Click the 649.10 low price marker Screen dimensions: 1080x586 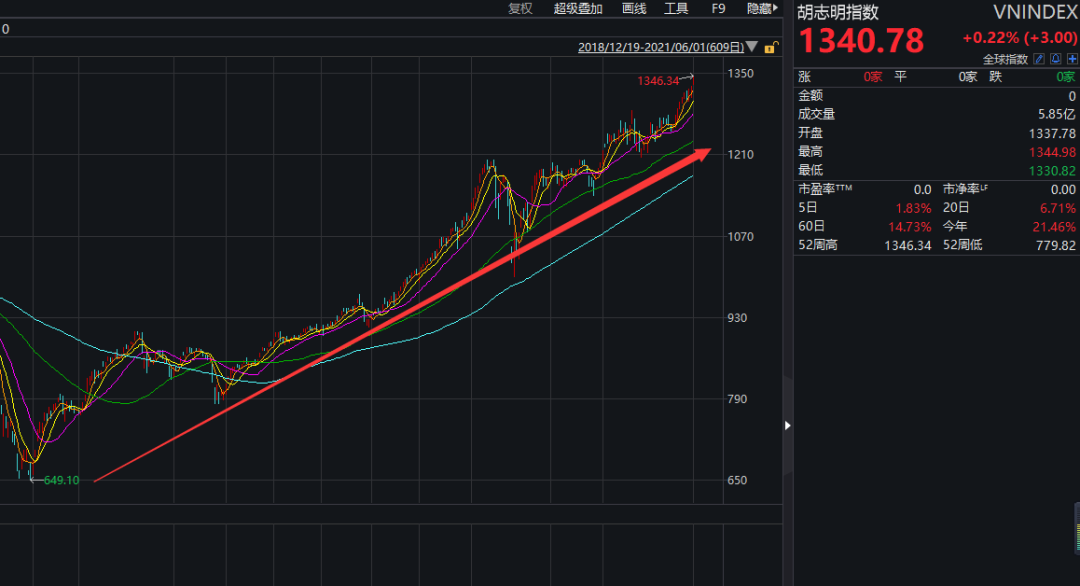tap(61, 480)
